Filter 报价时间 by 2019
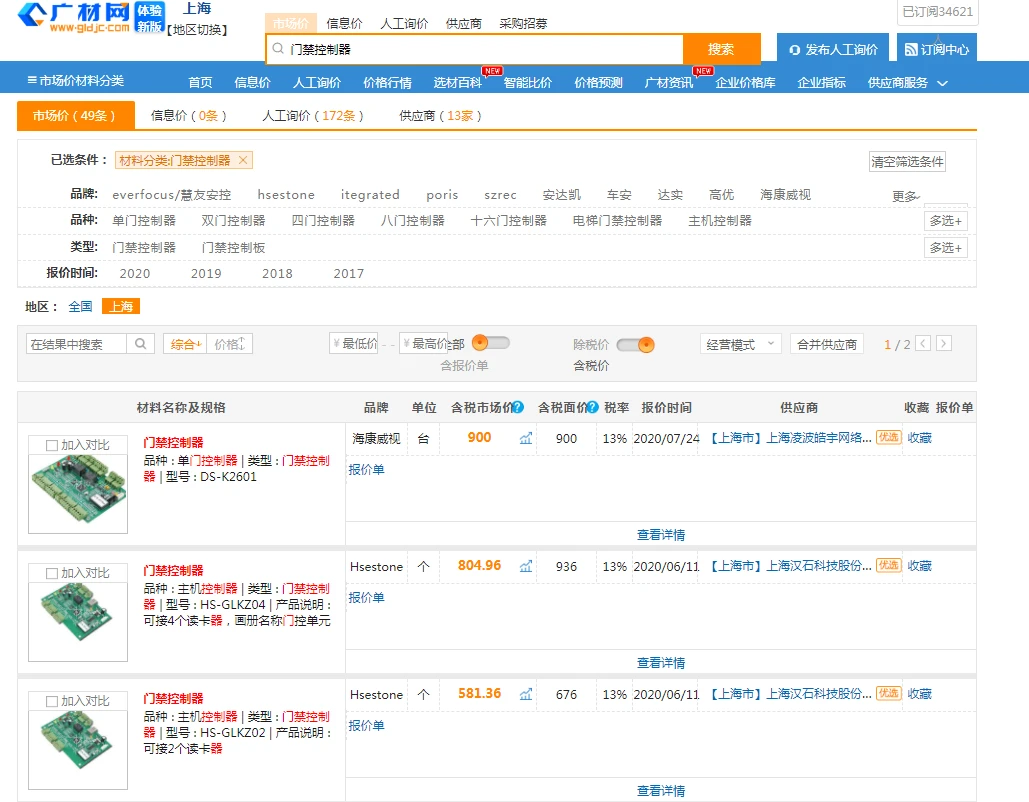The image size is (1029, 802). tap(206, 274)
